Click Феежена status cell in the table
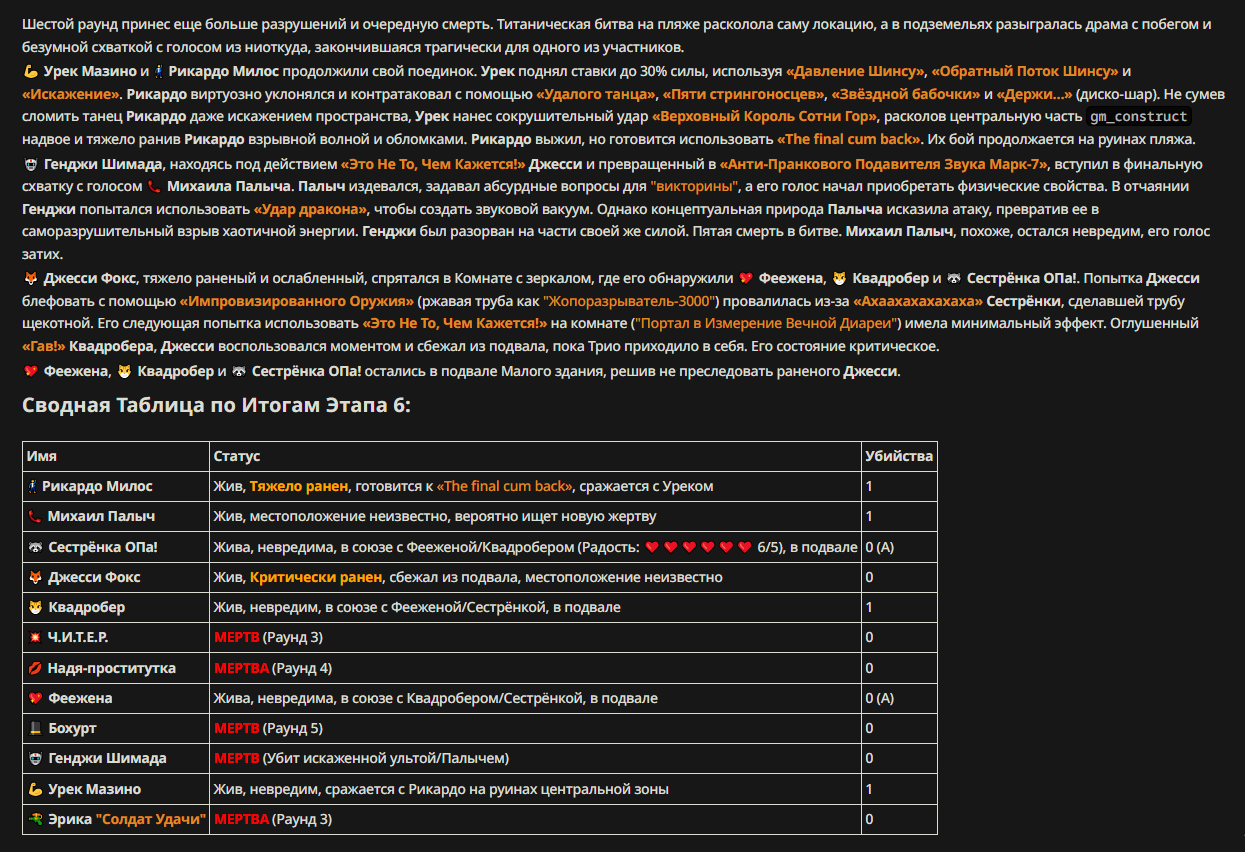The width and height of the screenshot is (1245, 852). [535, 698]
